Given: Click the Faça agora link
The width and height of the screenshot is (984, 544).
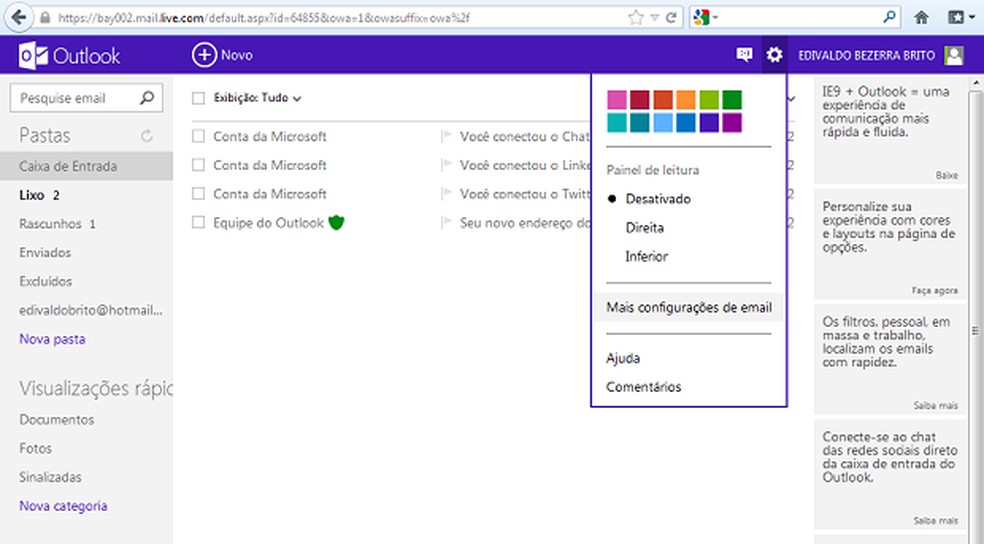Looking at the screenshot, I should point(934,291).
